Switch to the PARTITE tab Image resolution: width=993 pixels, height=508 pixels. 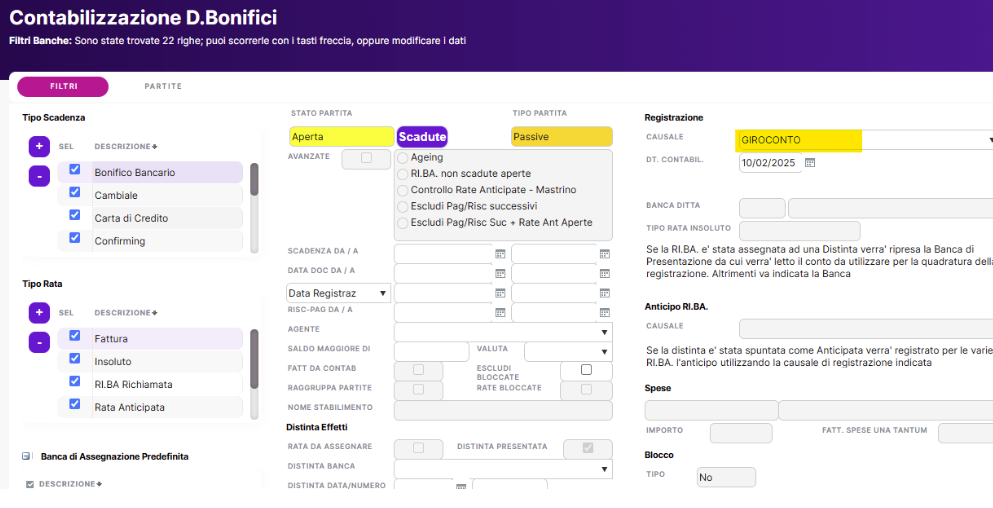point(163,87)
